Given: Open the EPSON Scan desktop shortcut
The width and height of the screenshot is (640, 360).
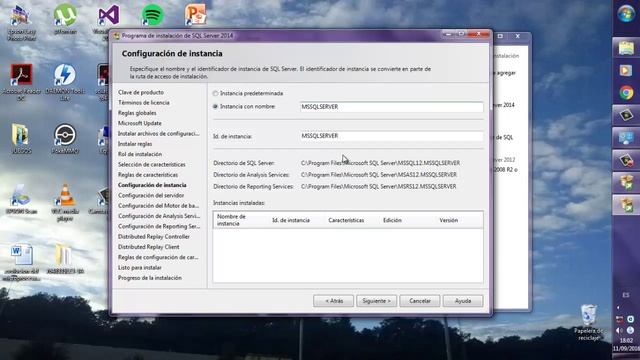Looking at the screenshot, I should click(x=21, y=199).
